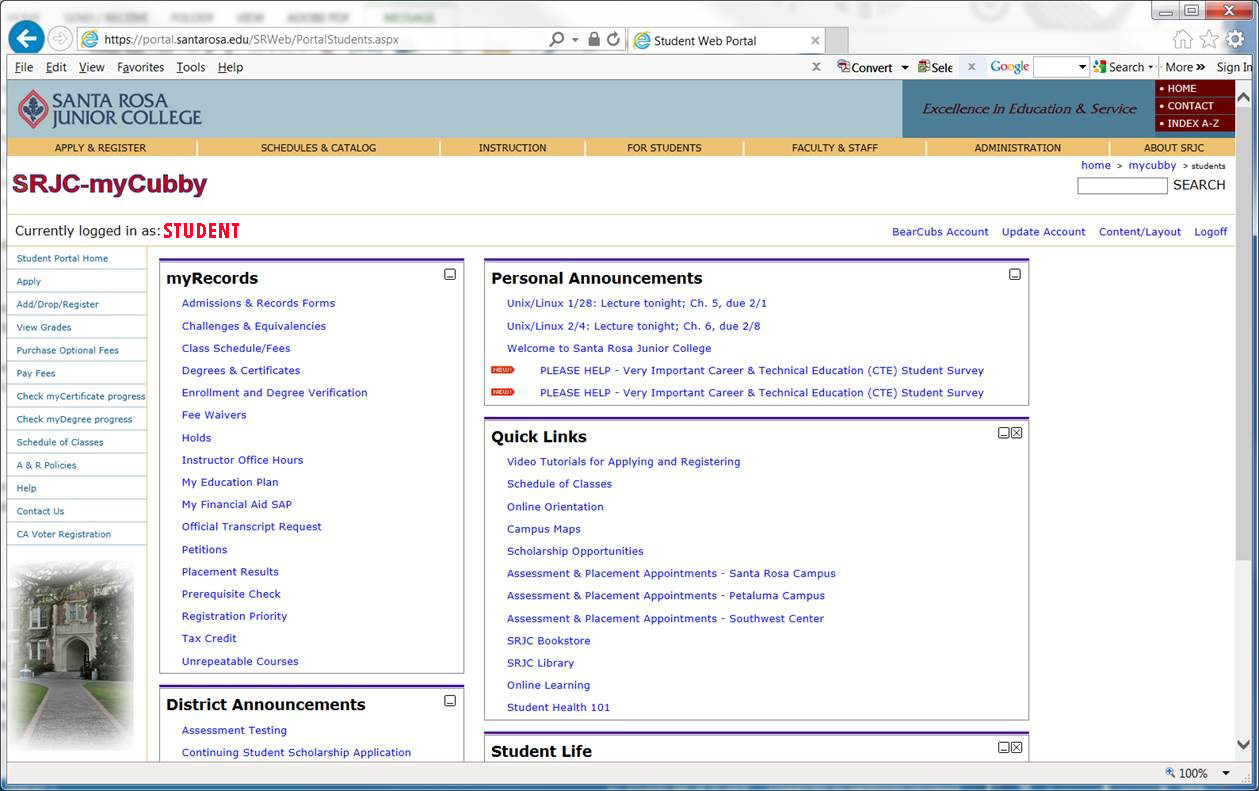The height and width of the screenshot is (791, 1259).
Task: Minimize the District Announcements panel
Action: pos(450,701)
